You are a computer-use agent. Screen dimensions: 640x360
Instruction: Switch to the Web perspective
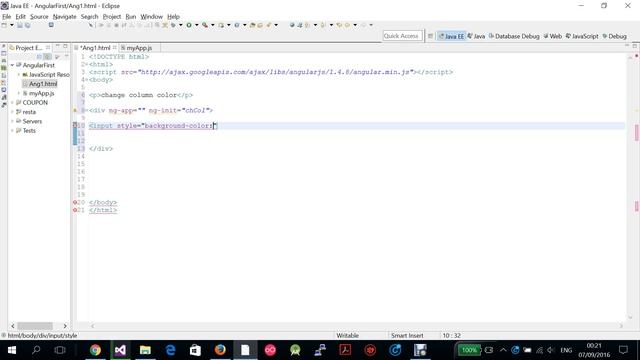click(x=552, y=36)
